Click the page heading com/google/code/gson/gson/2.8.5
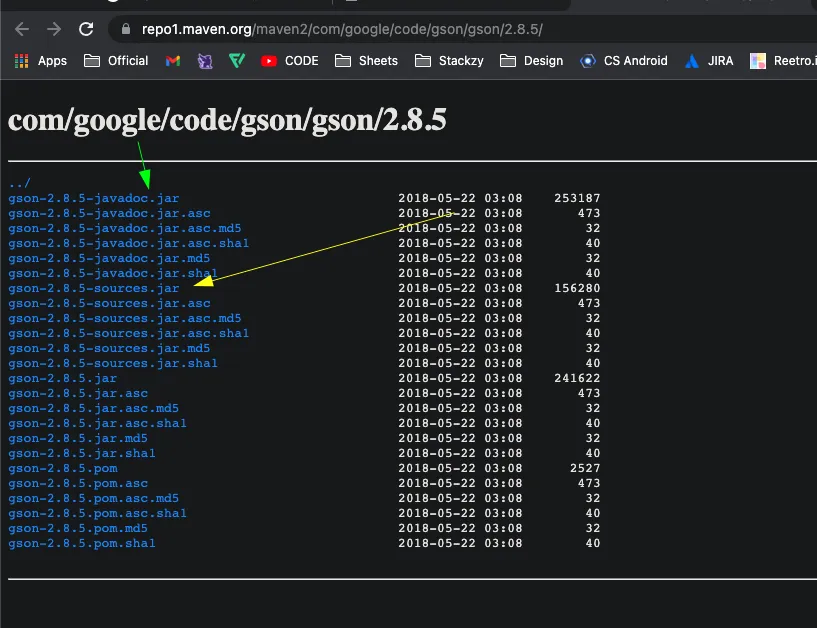 coord(227,121)
